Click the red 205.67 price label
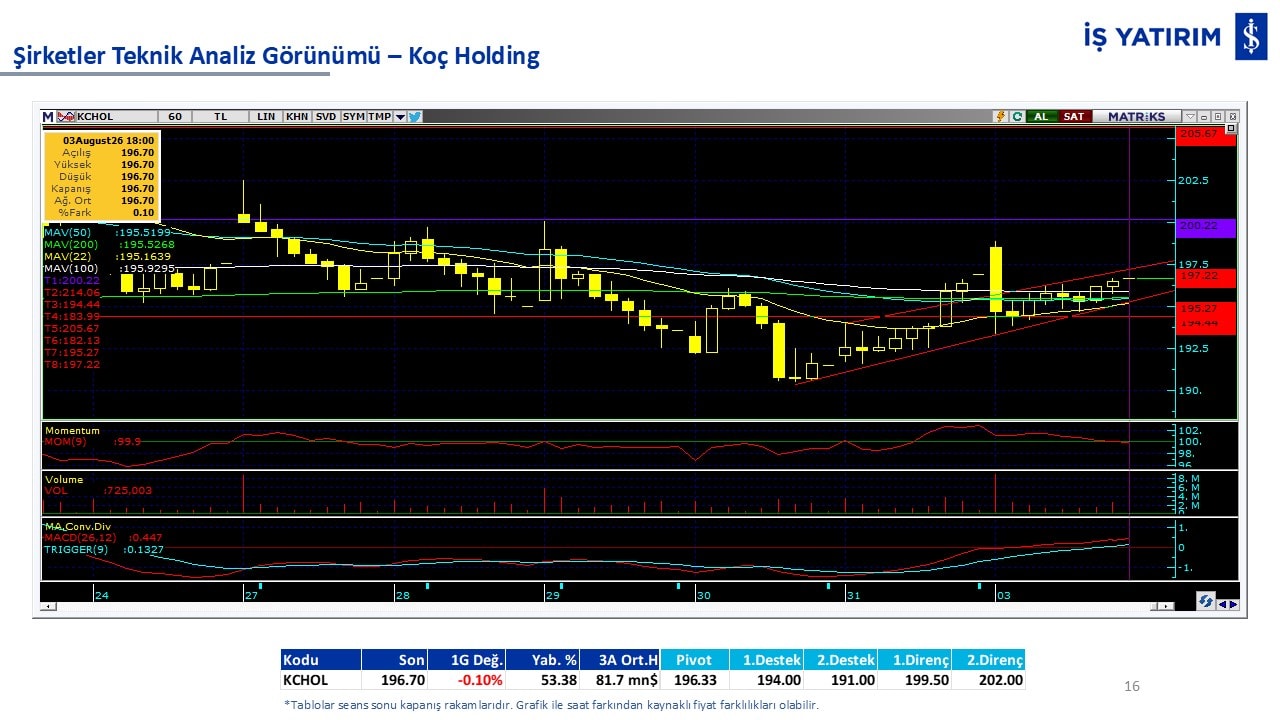This screenshot has width=1280, height=720. [1207, 136]
